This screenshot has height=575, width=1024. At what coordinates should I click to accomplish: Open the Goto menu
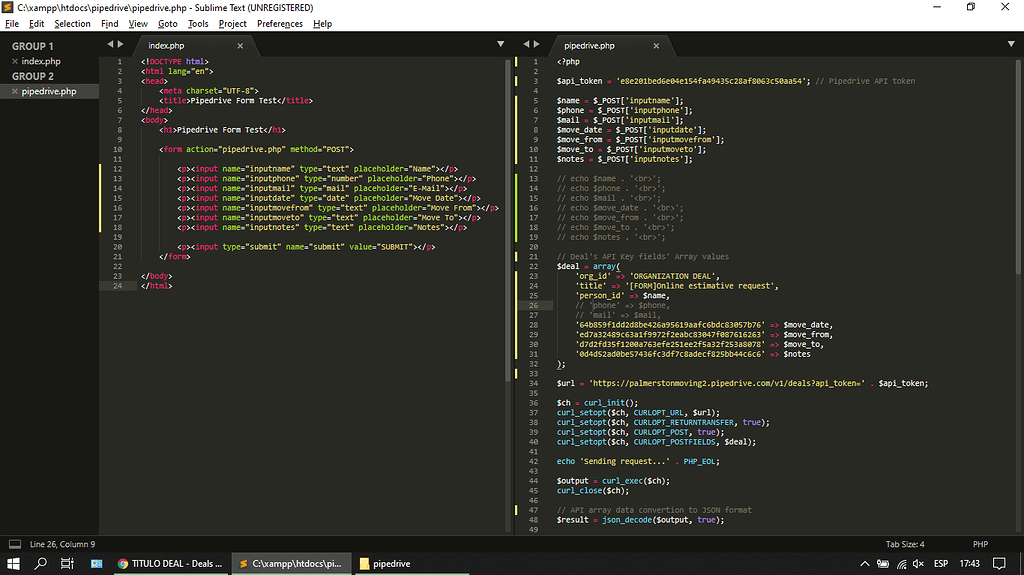[x=167, y=23]
